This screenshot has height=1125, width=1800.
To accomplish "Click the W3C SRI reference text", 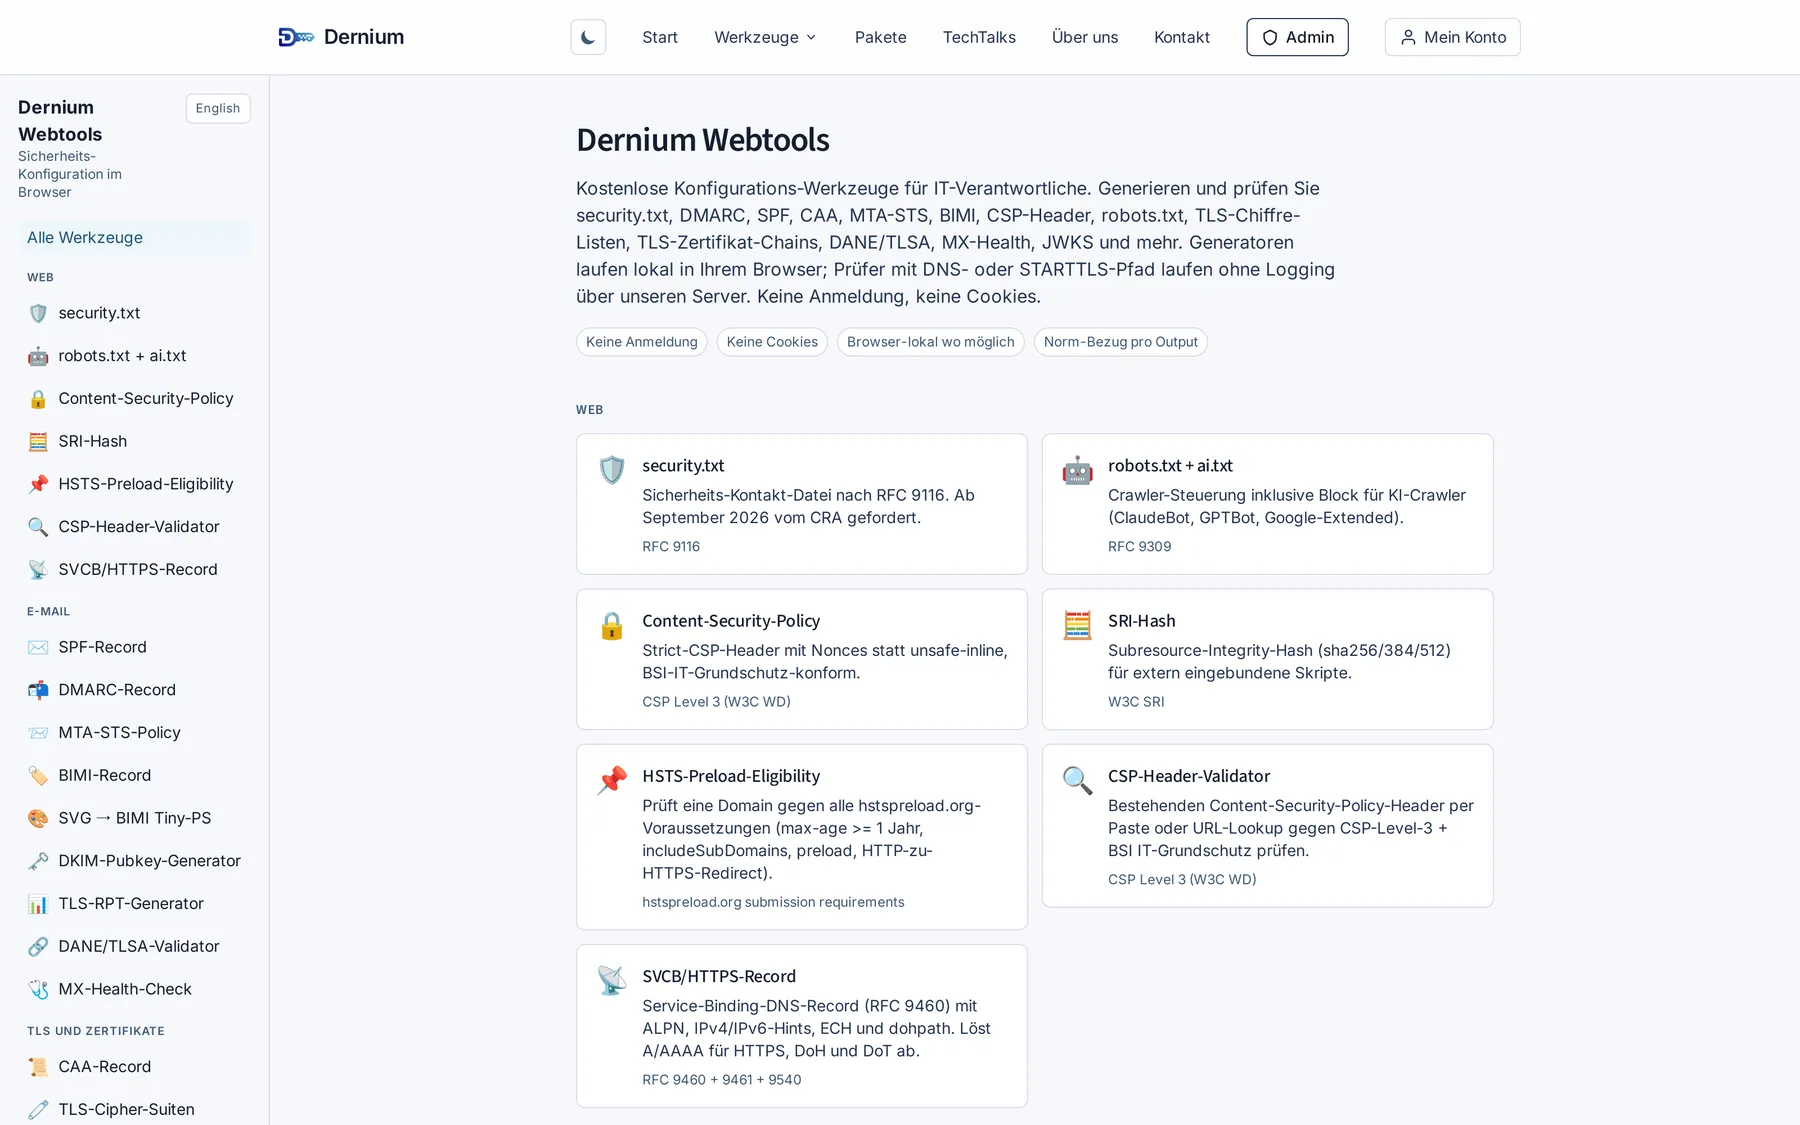I will [1136, 702].
